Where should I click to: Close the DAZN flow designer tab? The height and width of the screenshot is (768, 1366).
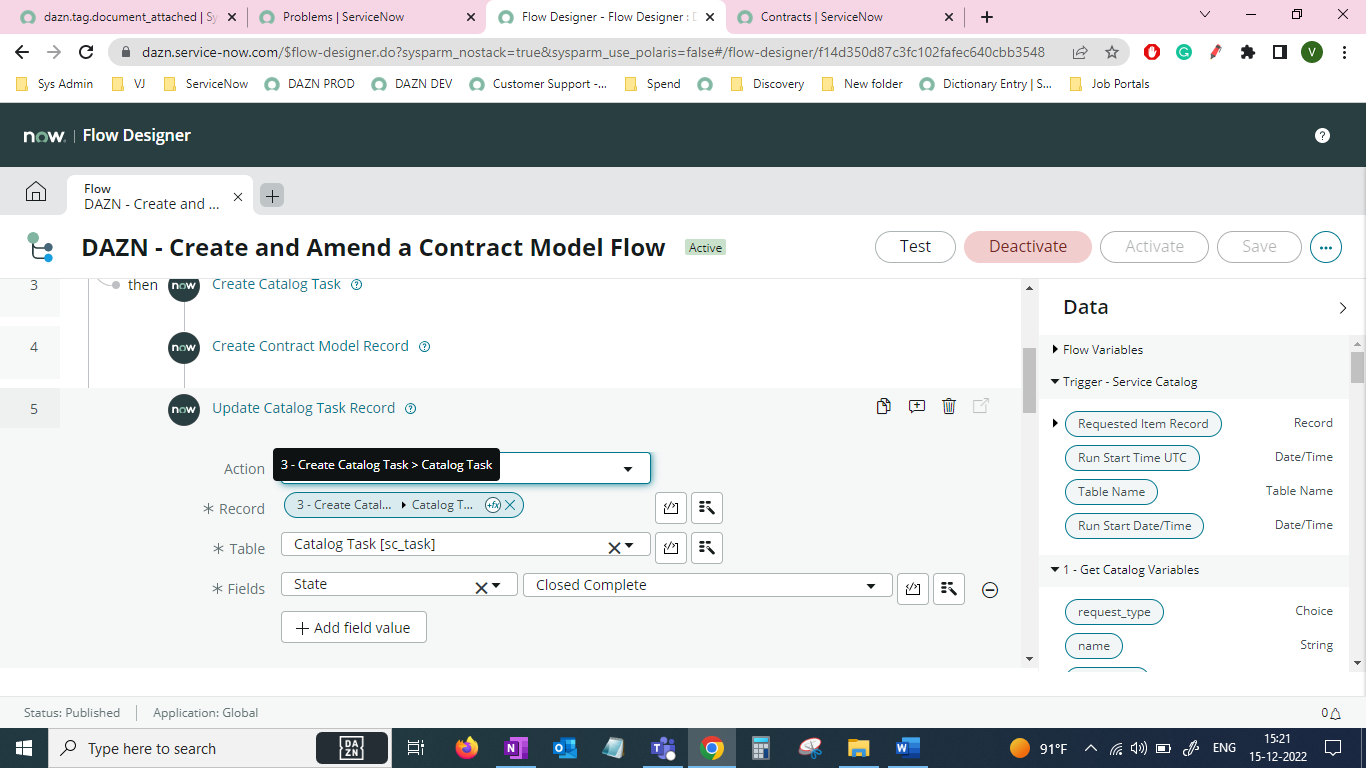tap(238, 196)
